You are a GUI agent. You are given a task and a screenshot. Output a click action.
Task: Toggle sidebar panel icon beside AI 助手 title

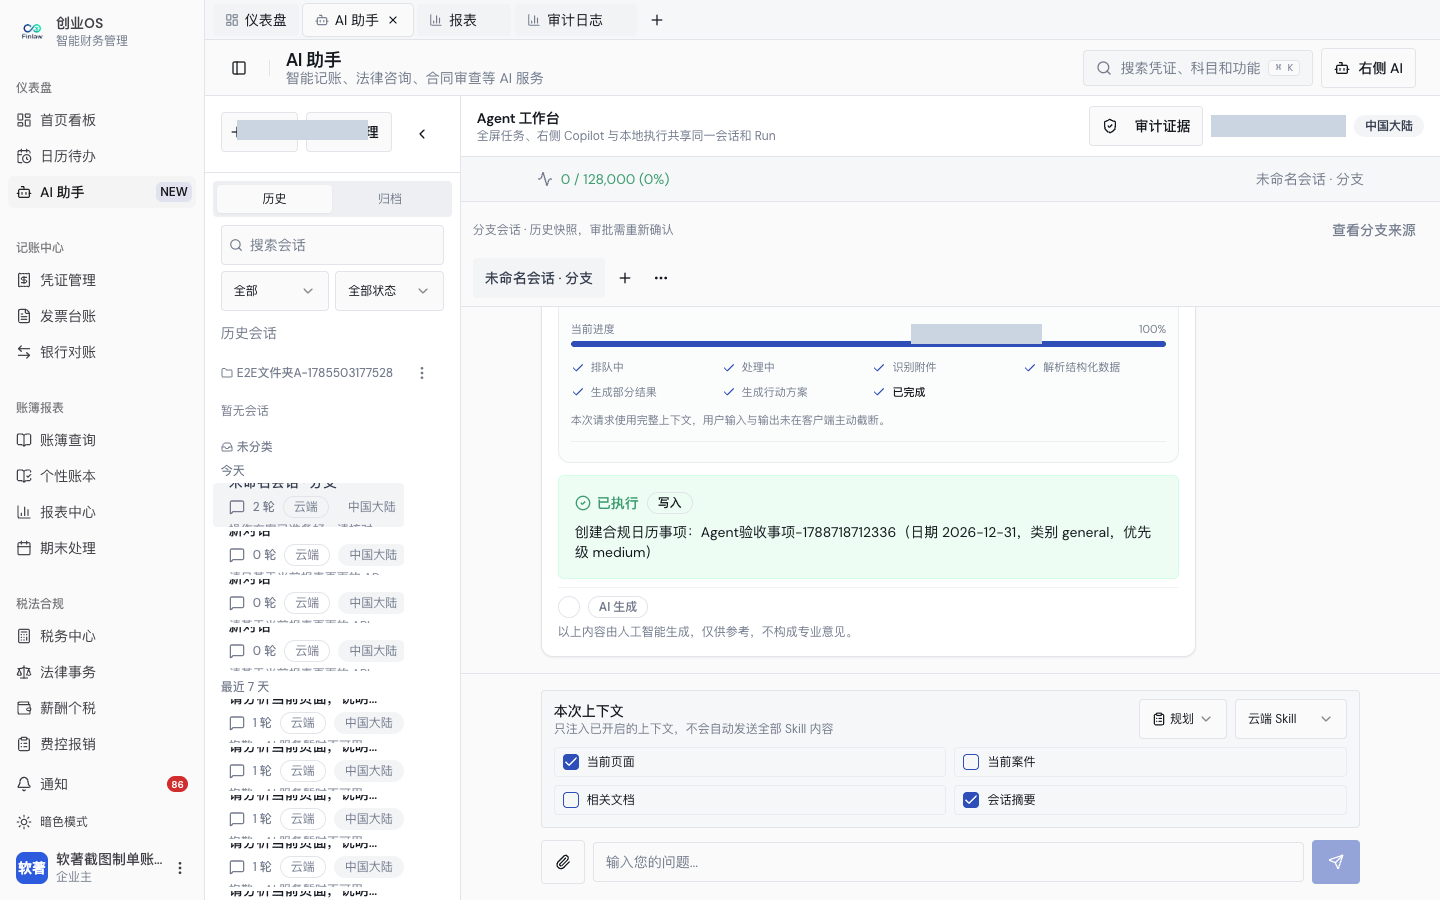pos(239,68)
